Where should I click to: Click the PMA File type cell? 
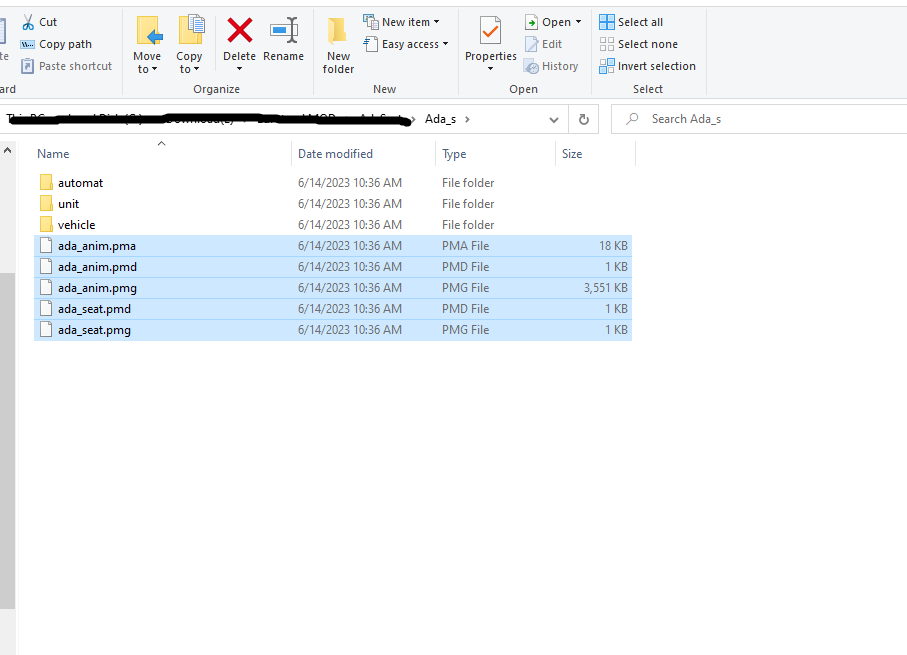tap(466, 246)
